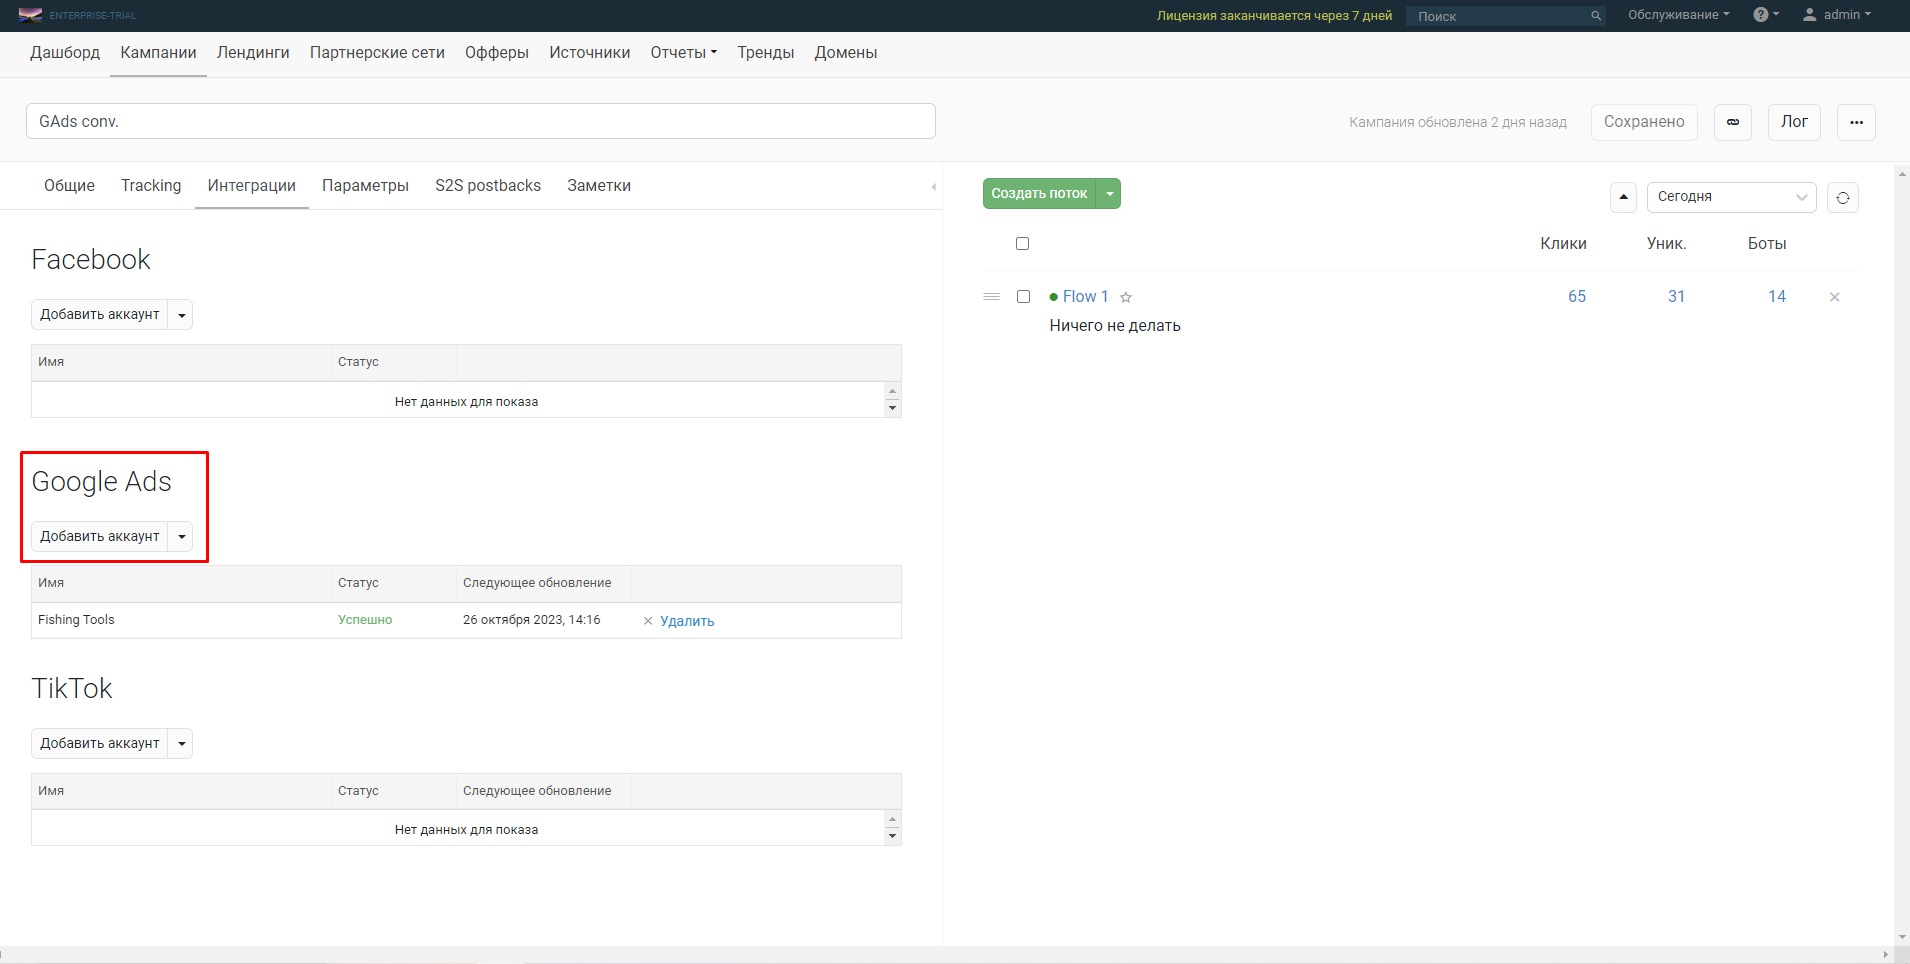1910x964 pixels.
Task: Open the Офферы section
Action: (497, 53)
